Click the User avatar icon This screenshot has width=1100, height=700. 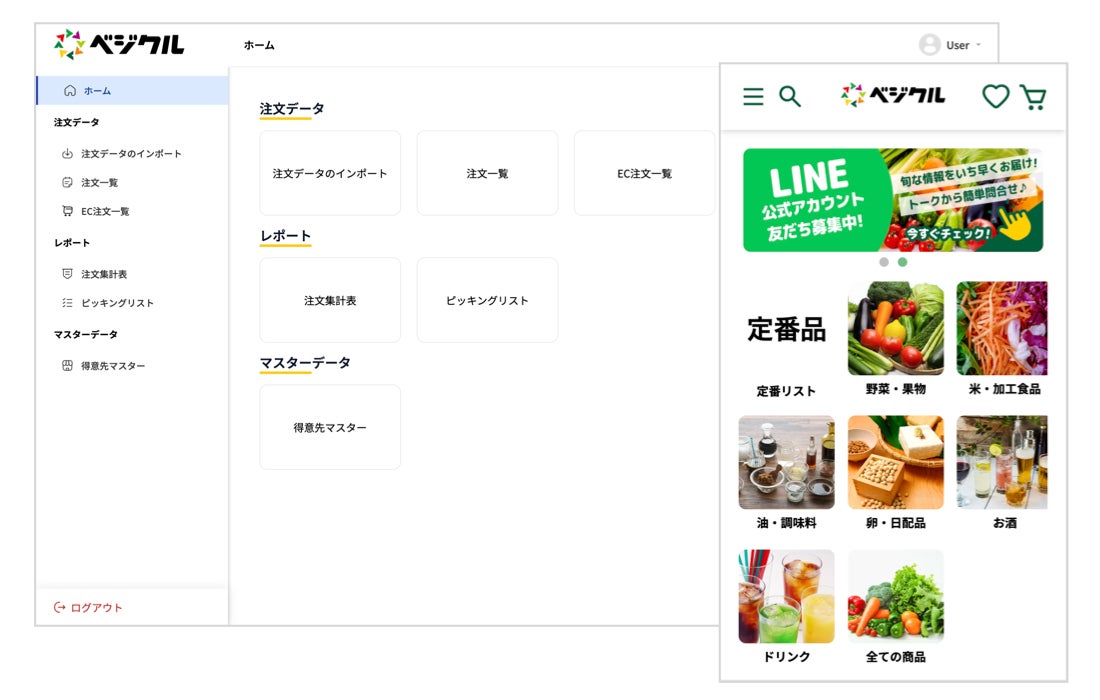[x=930, y=45]
